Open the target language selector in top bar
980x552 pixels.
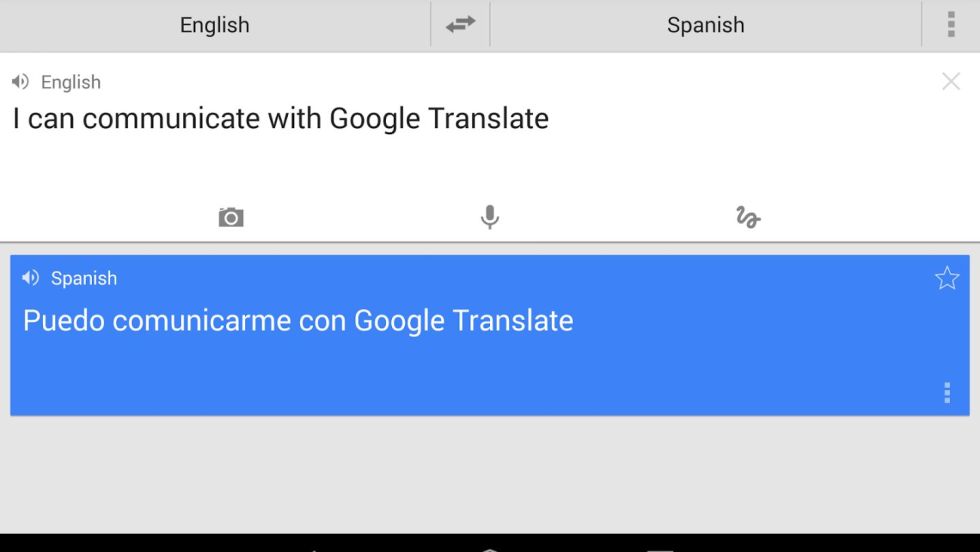(x=705, y=25)
